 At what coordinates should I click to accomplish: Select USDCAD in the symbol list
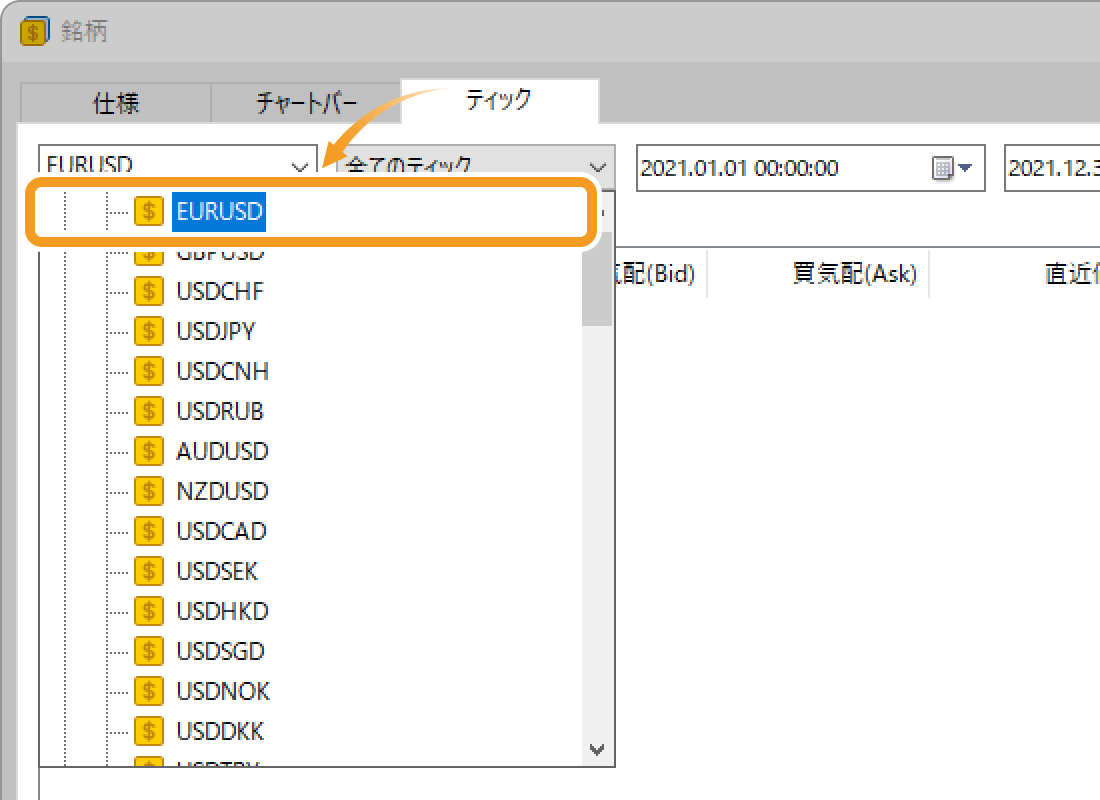click(221, 531)
